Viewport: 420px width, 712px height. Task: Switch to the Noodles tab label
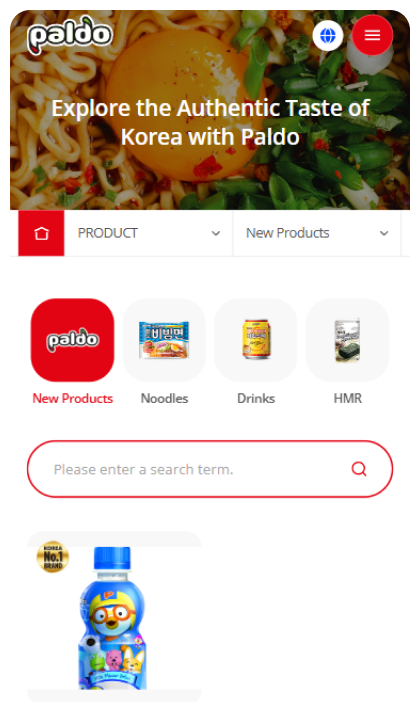[164, 398]
